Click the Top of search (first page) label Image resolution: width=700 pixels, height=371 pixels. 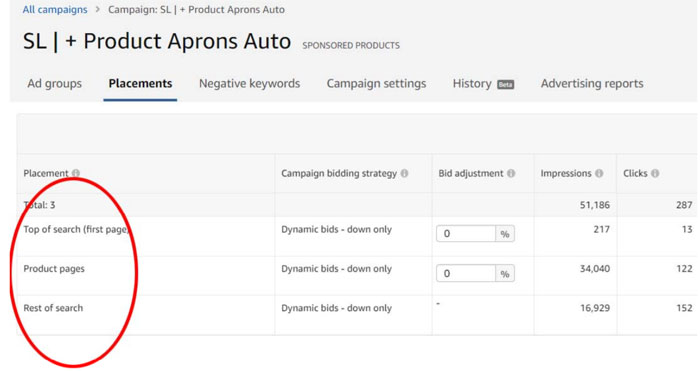pos(76,229)
